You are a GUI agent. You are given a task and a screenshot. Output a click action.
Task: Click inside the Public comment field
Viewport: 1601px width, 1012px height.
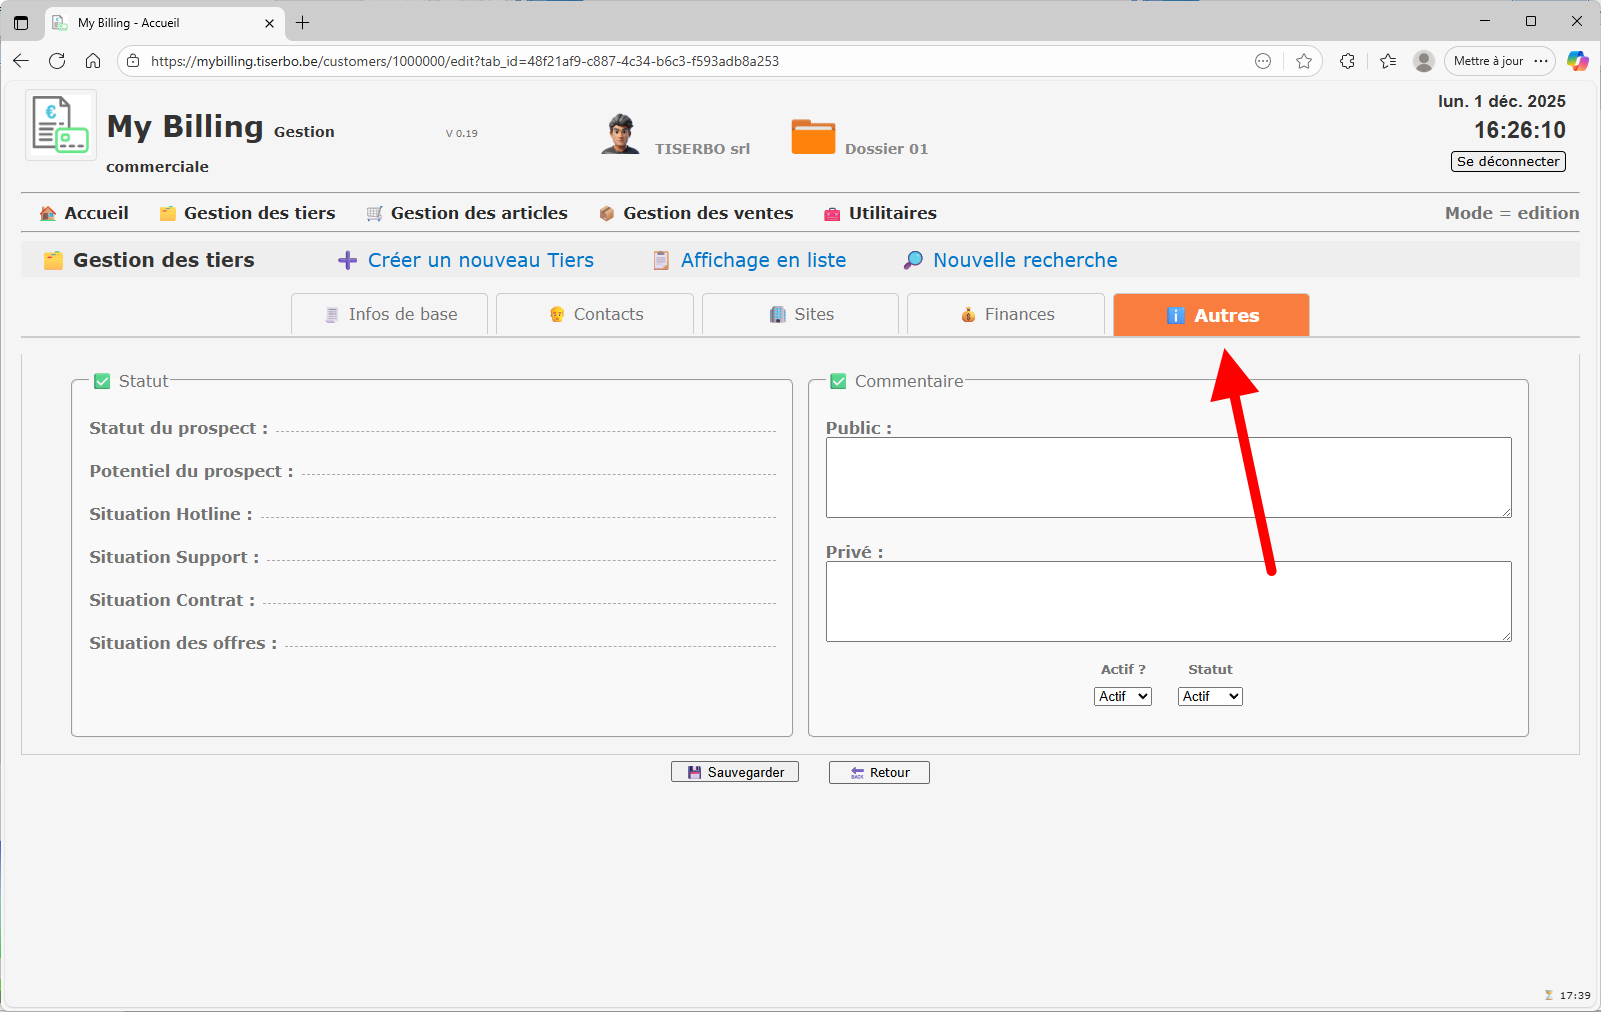coord(1167,477)
